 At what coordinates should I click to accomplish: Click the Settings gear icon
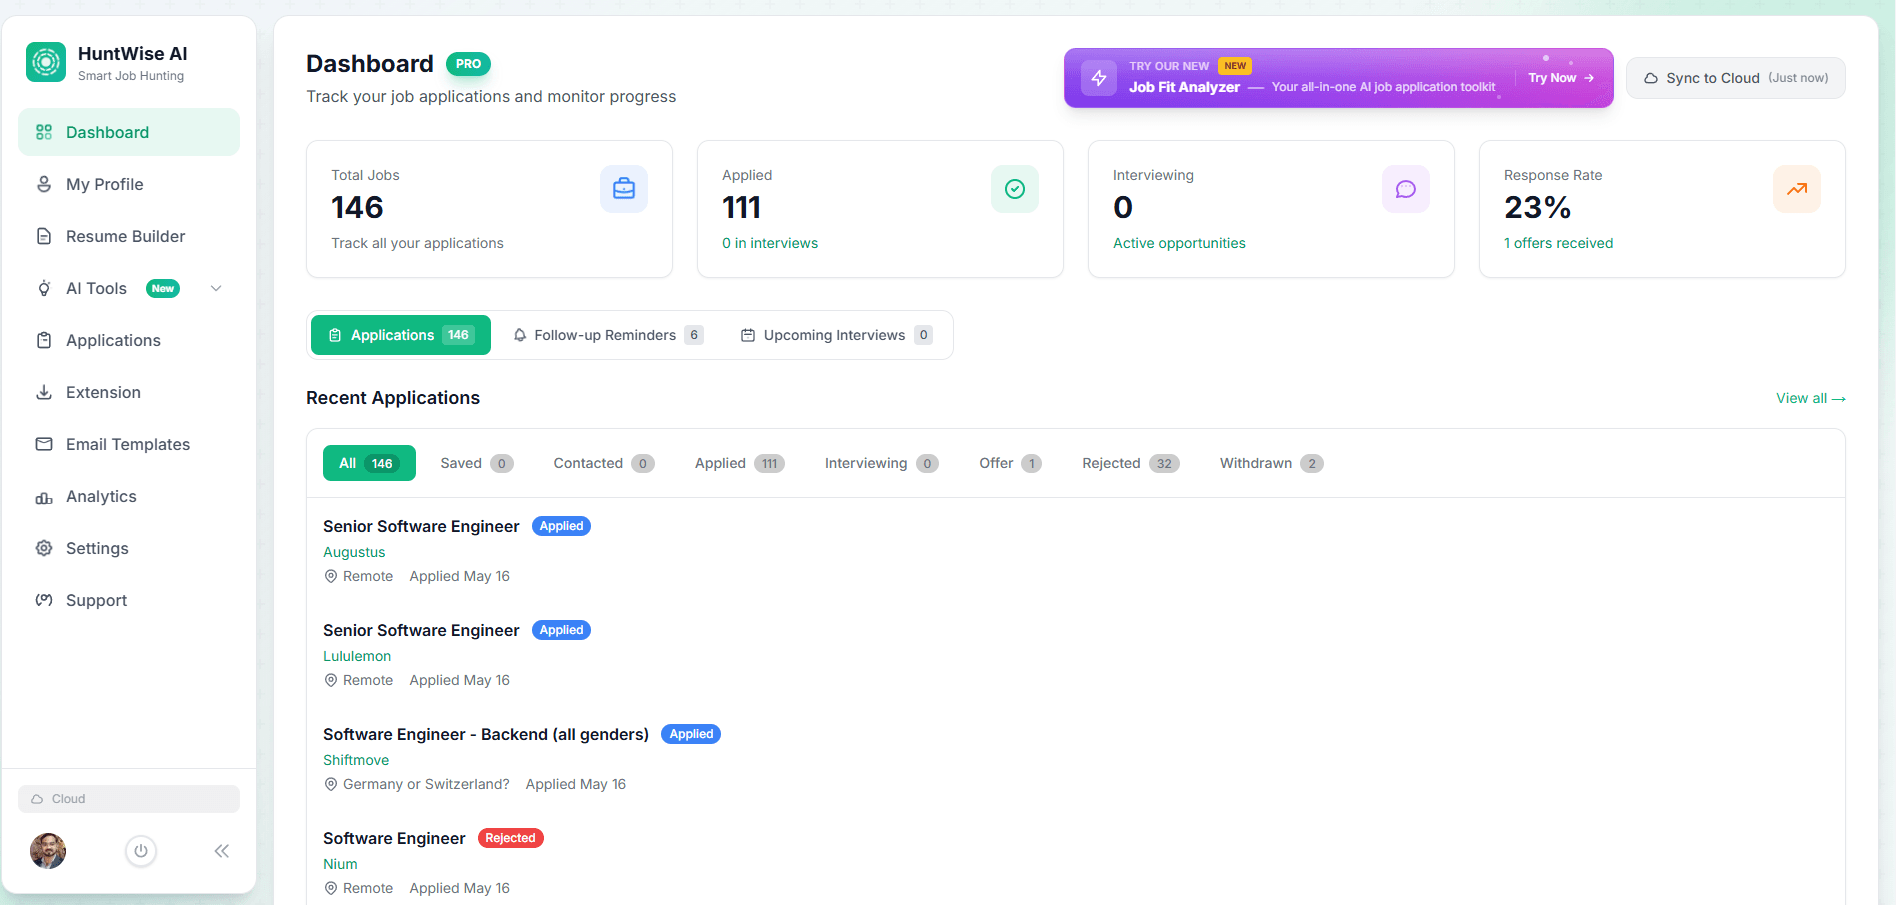(44, 548)
